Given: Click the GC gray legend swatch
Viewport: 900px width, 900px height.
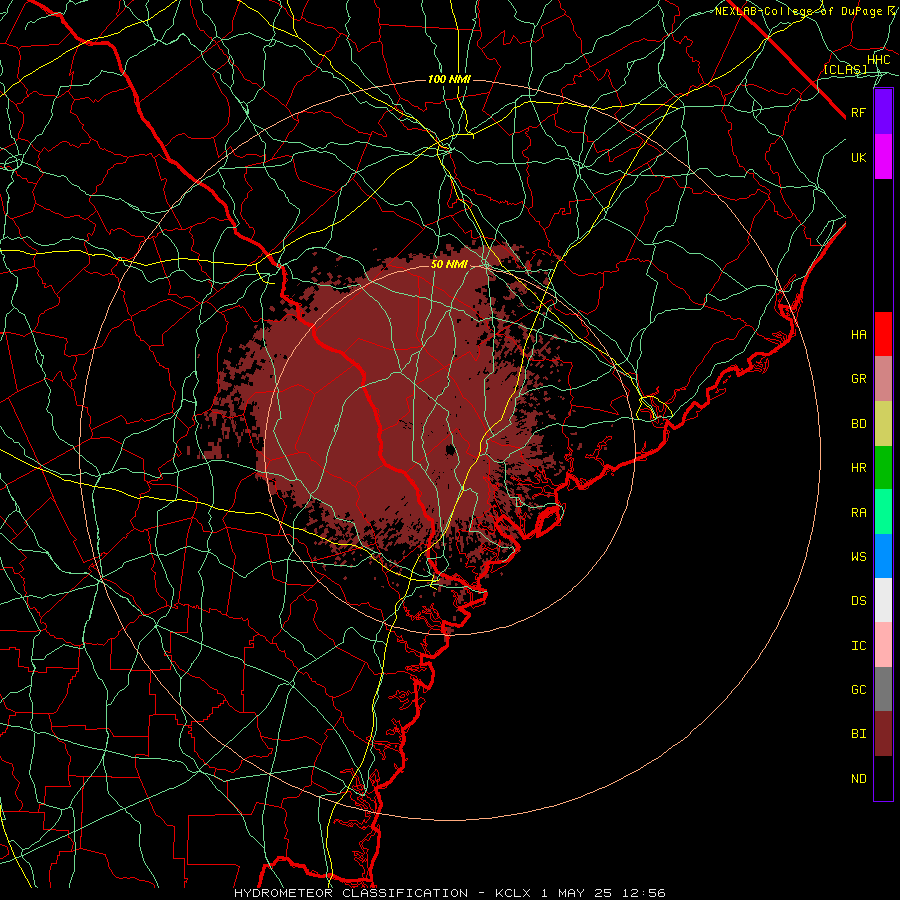Looking at the screenshot, I should click(x=883, y=689).
